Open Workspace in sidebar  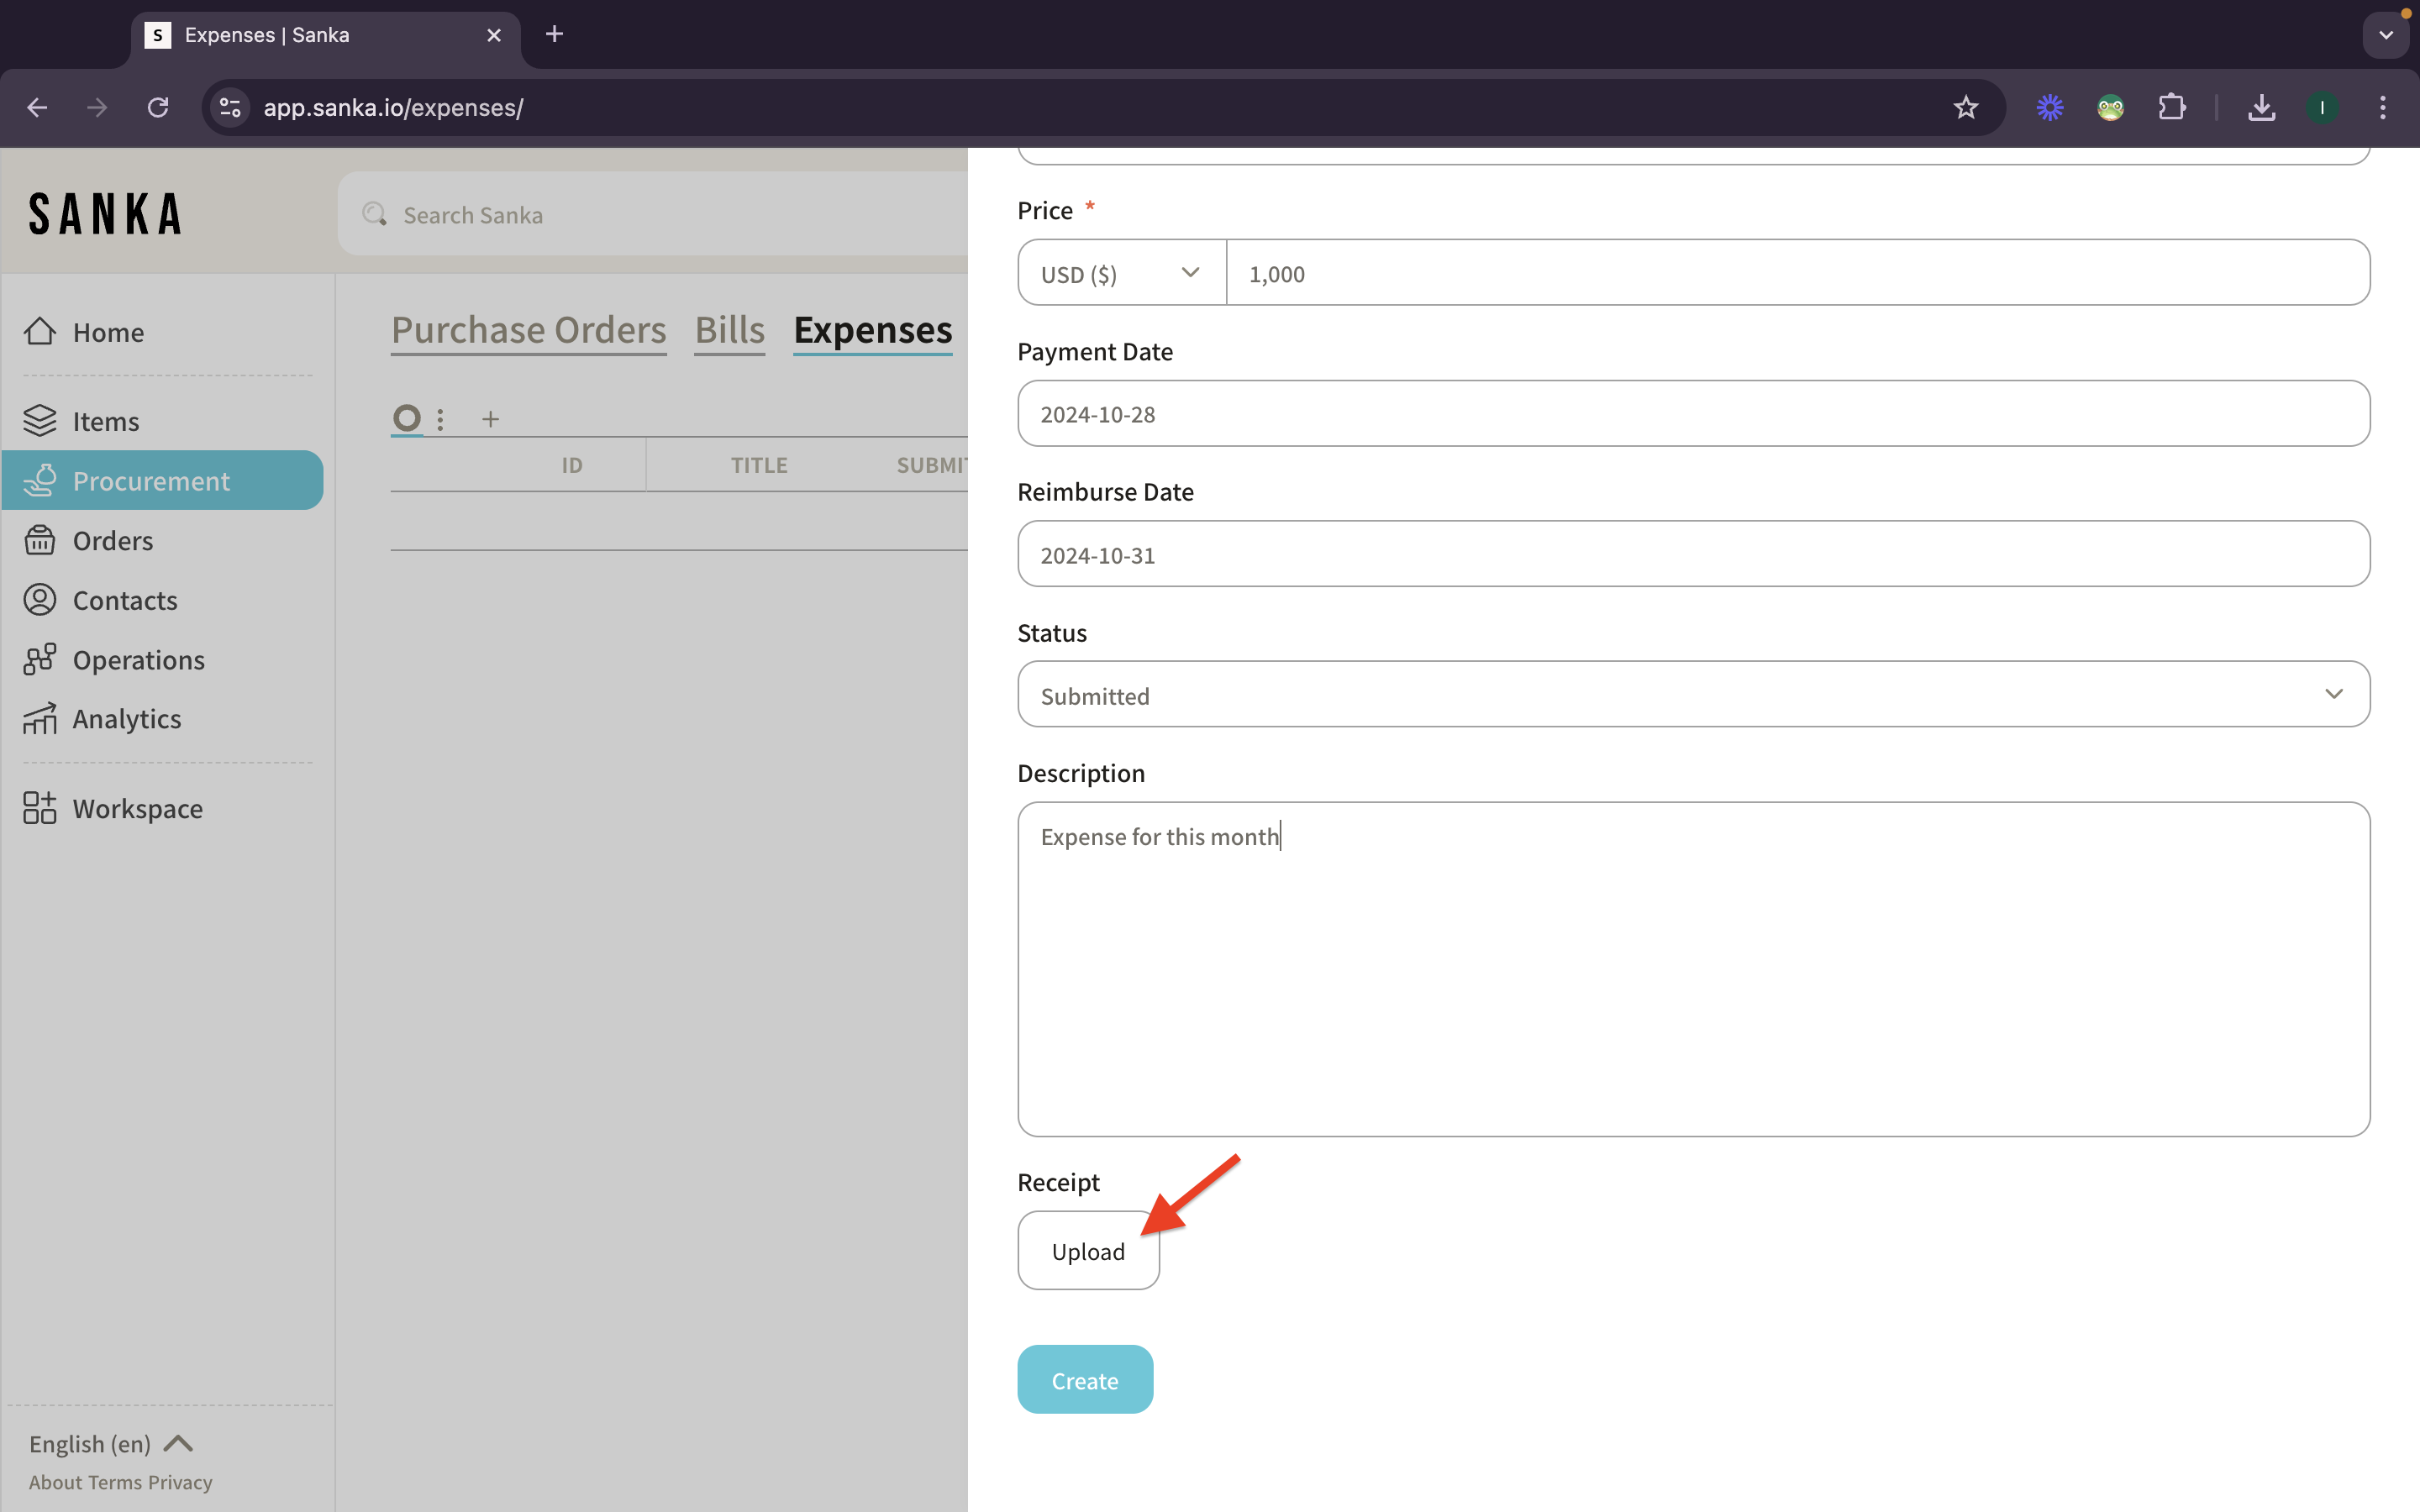pos(137,808)
